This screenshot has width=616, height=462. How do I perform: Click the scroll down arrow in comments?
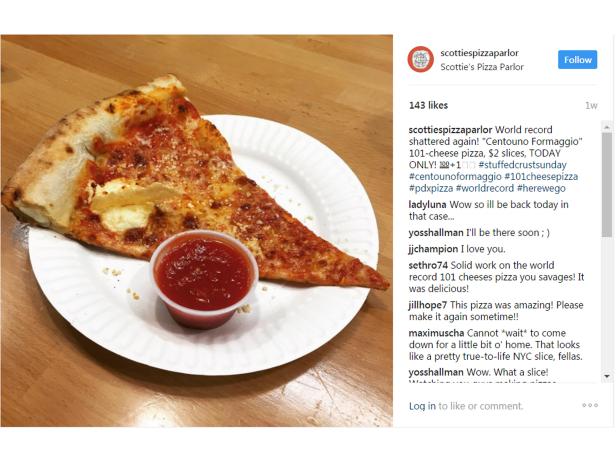[x=607, y=376]
